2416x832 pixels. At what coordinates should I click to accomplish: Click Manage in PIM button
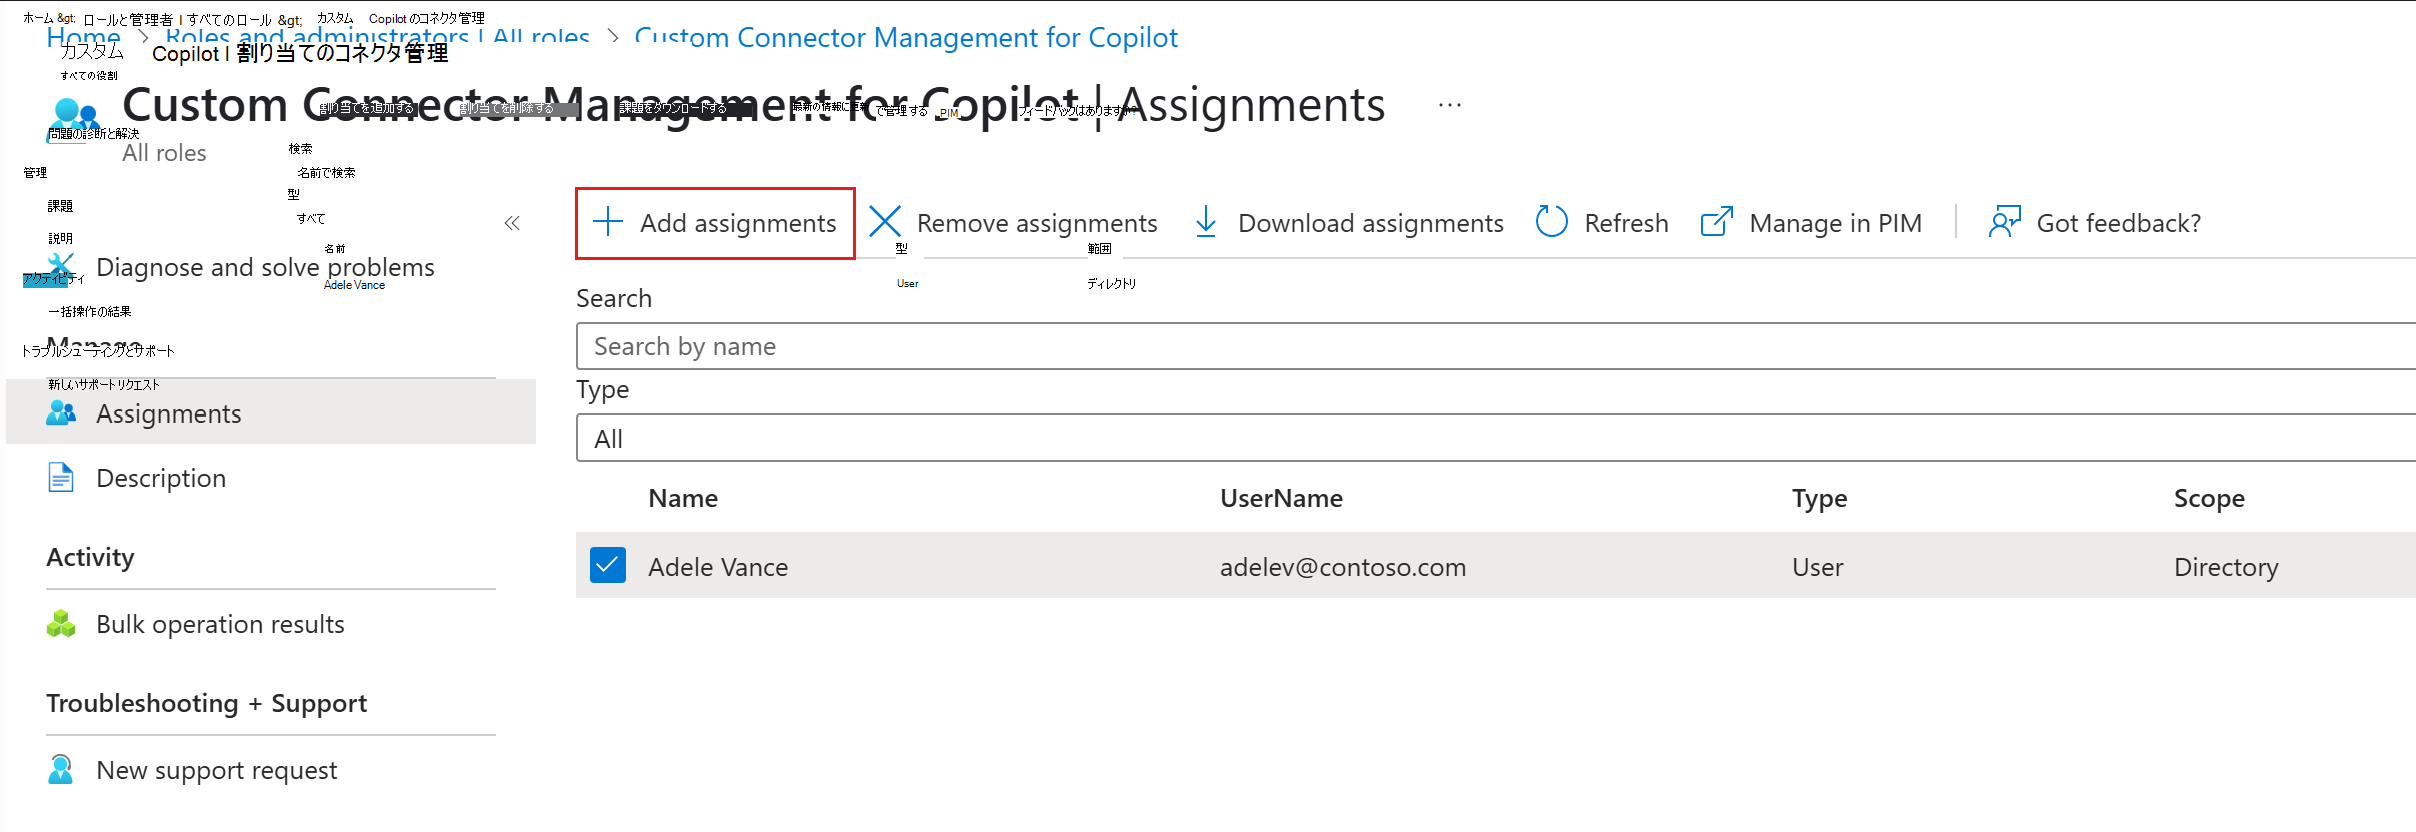1811,223
